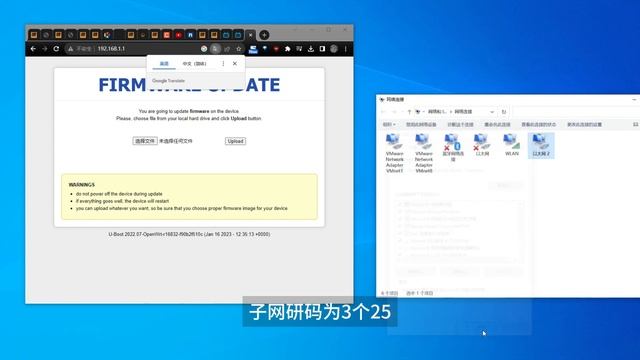Screen dimensions: 640x360
Task: Close the Google Translate popup
Action: click(235, 64)
